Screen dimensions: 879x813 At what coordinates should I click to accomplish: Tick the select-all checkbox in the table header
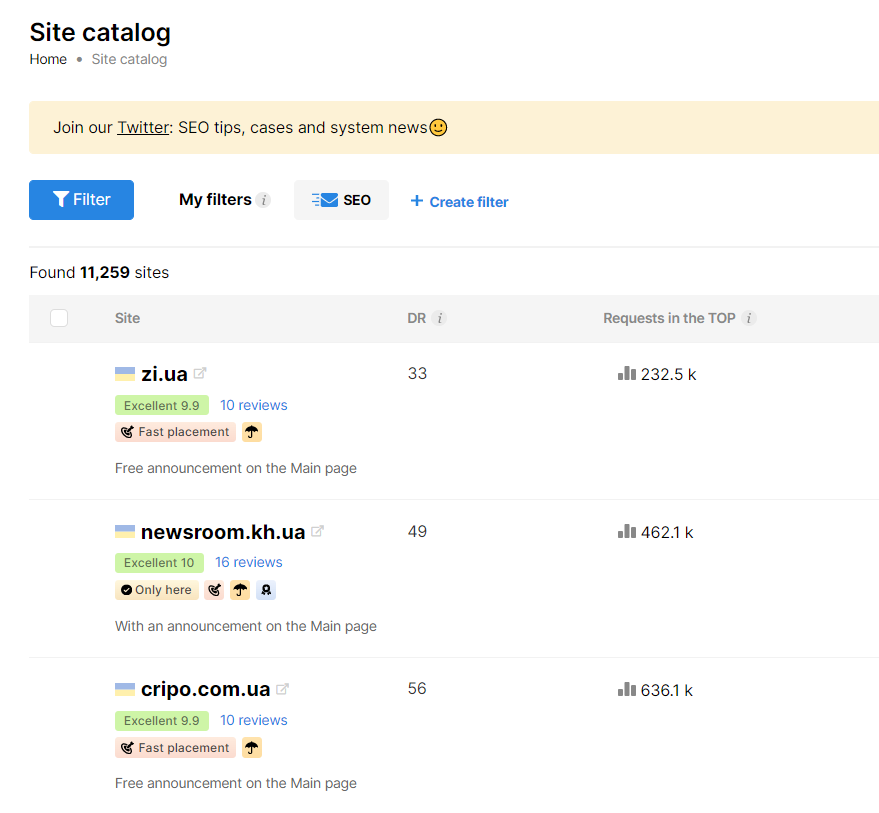point(59,317)
